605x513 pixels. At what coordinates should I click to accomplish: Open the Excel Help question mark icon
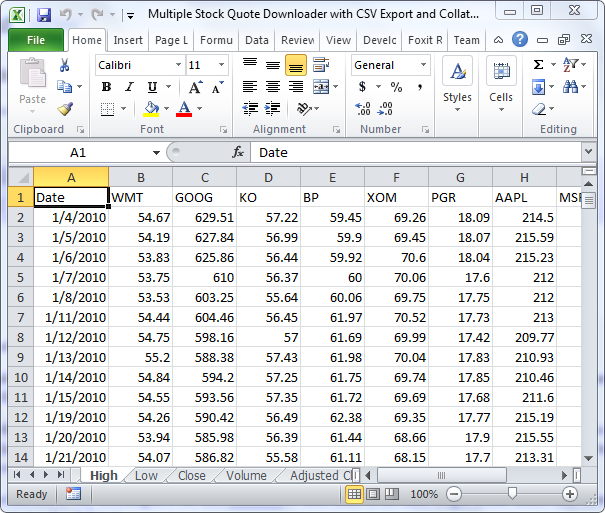point(520,40)
